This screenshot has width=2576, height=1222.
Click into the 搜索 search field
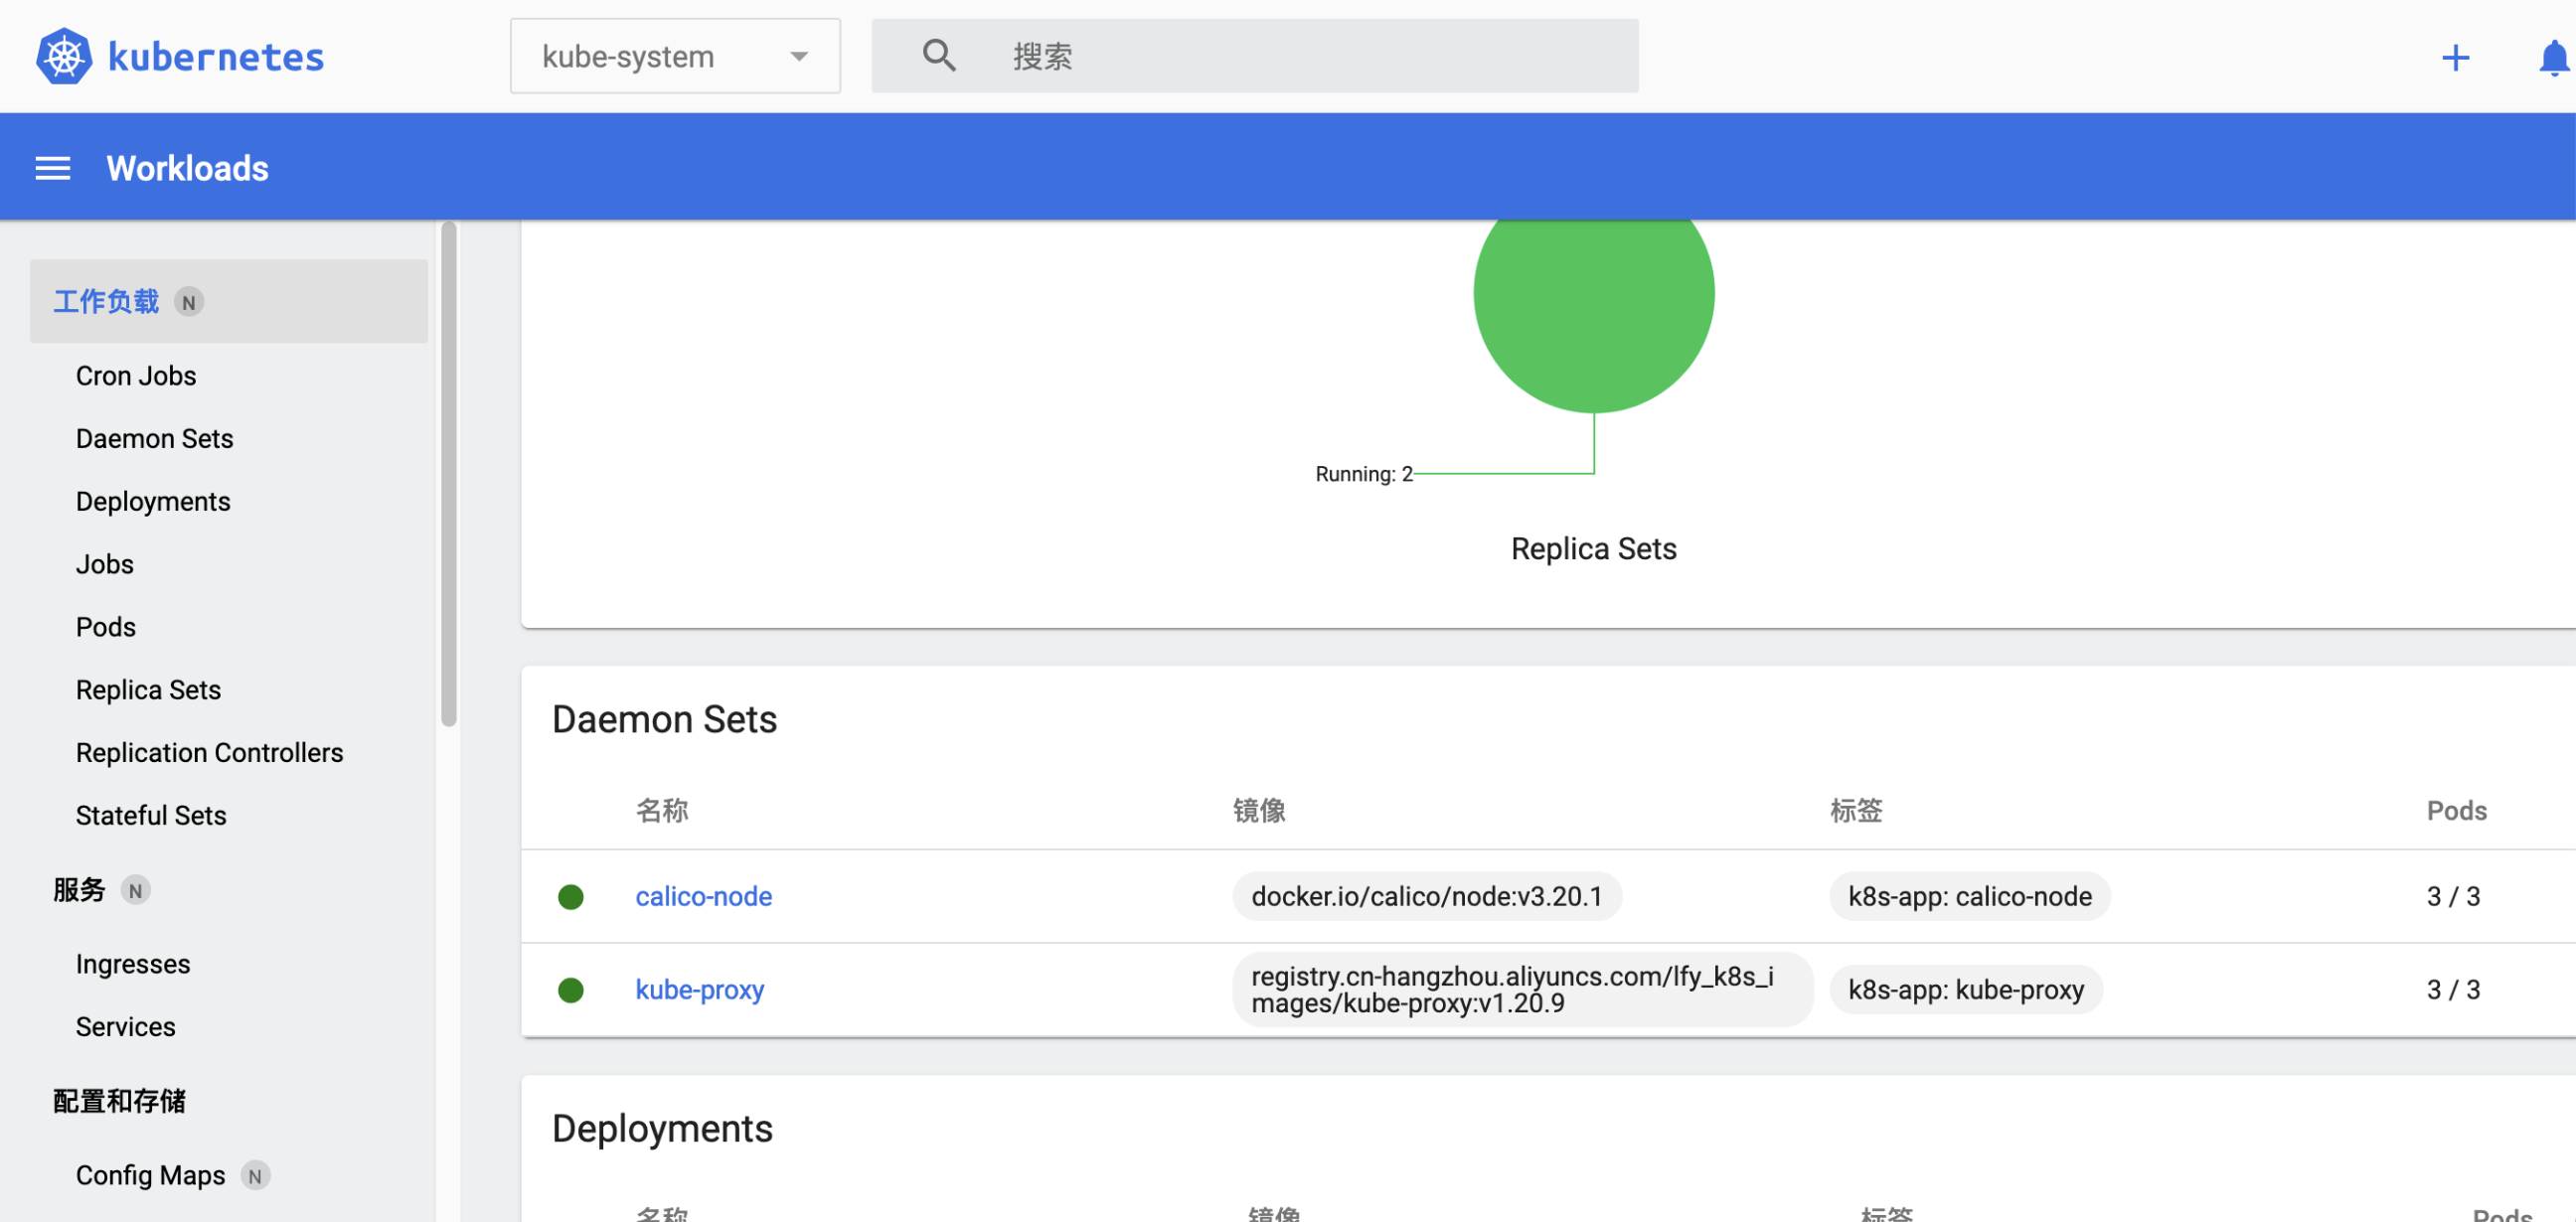point(1300,56)
